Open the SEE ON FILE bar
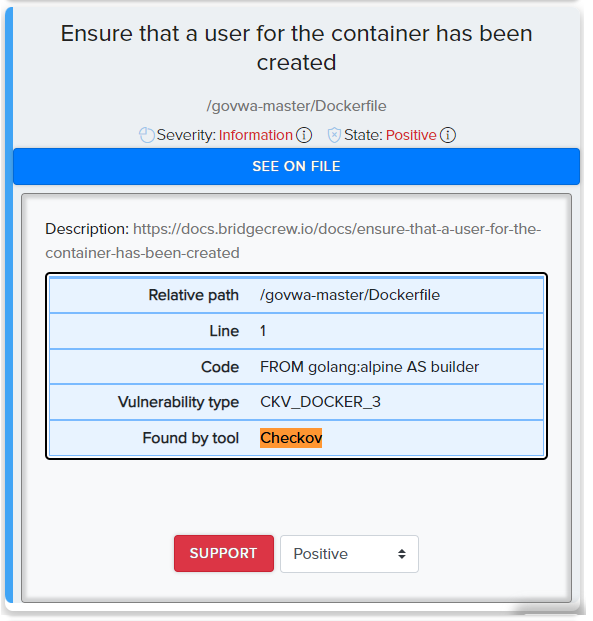This screenshot has height=621, width=593. coord(296,166)
